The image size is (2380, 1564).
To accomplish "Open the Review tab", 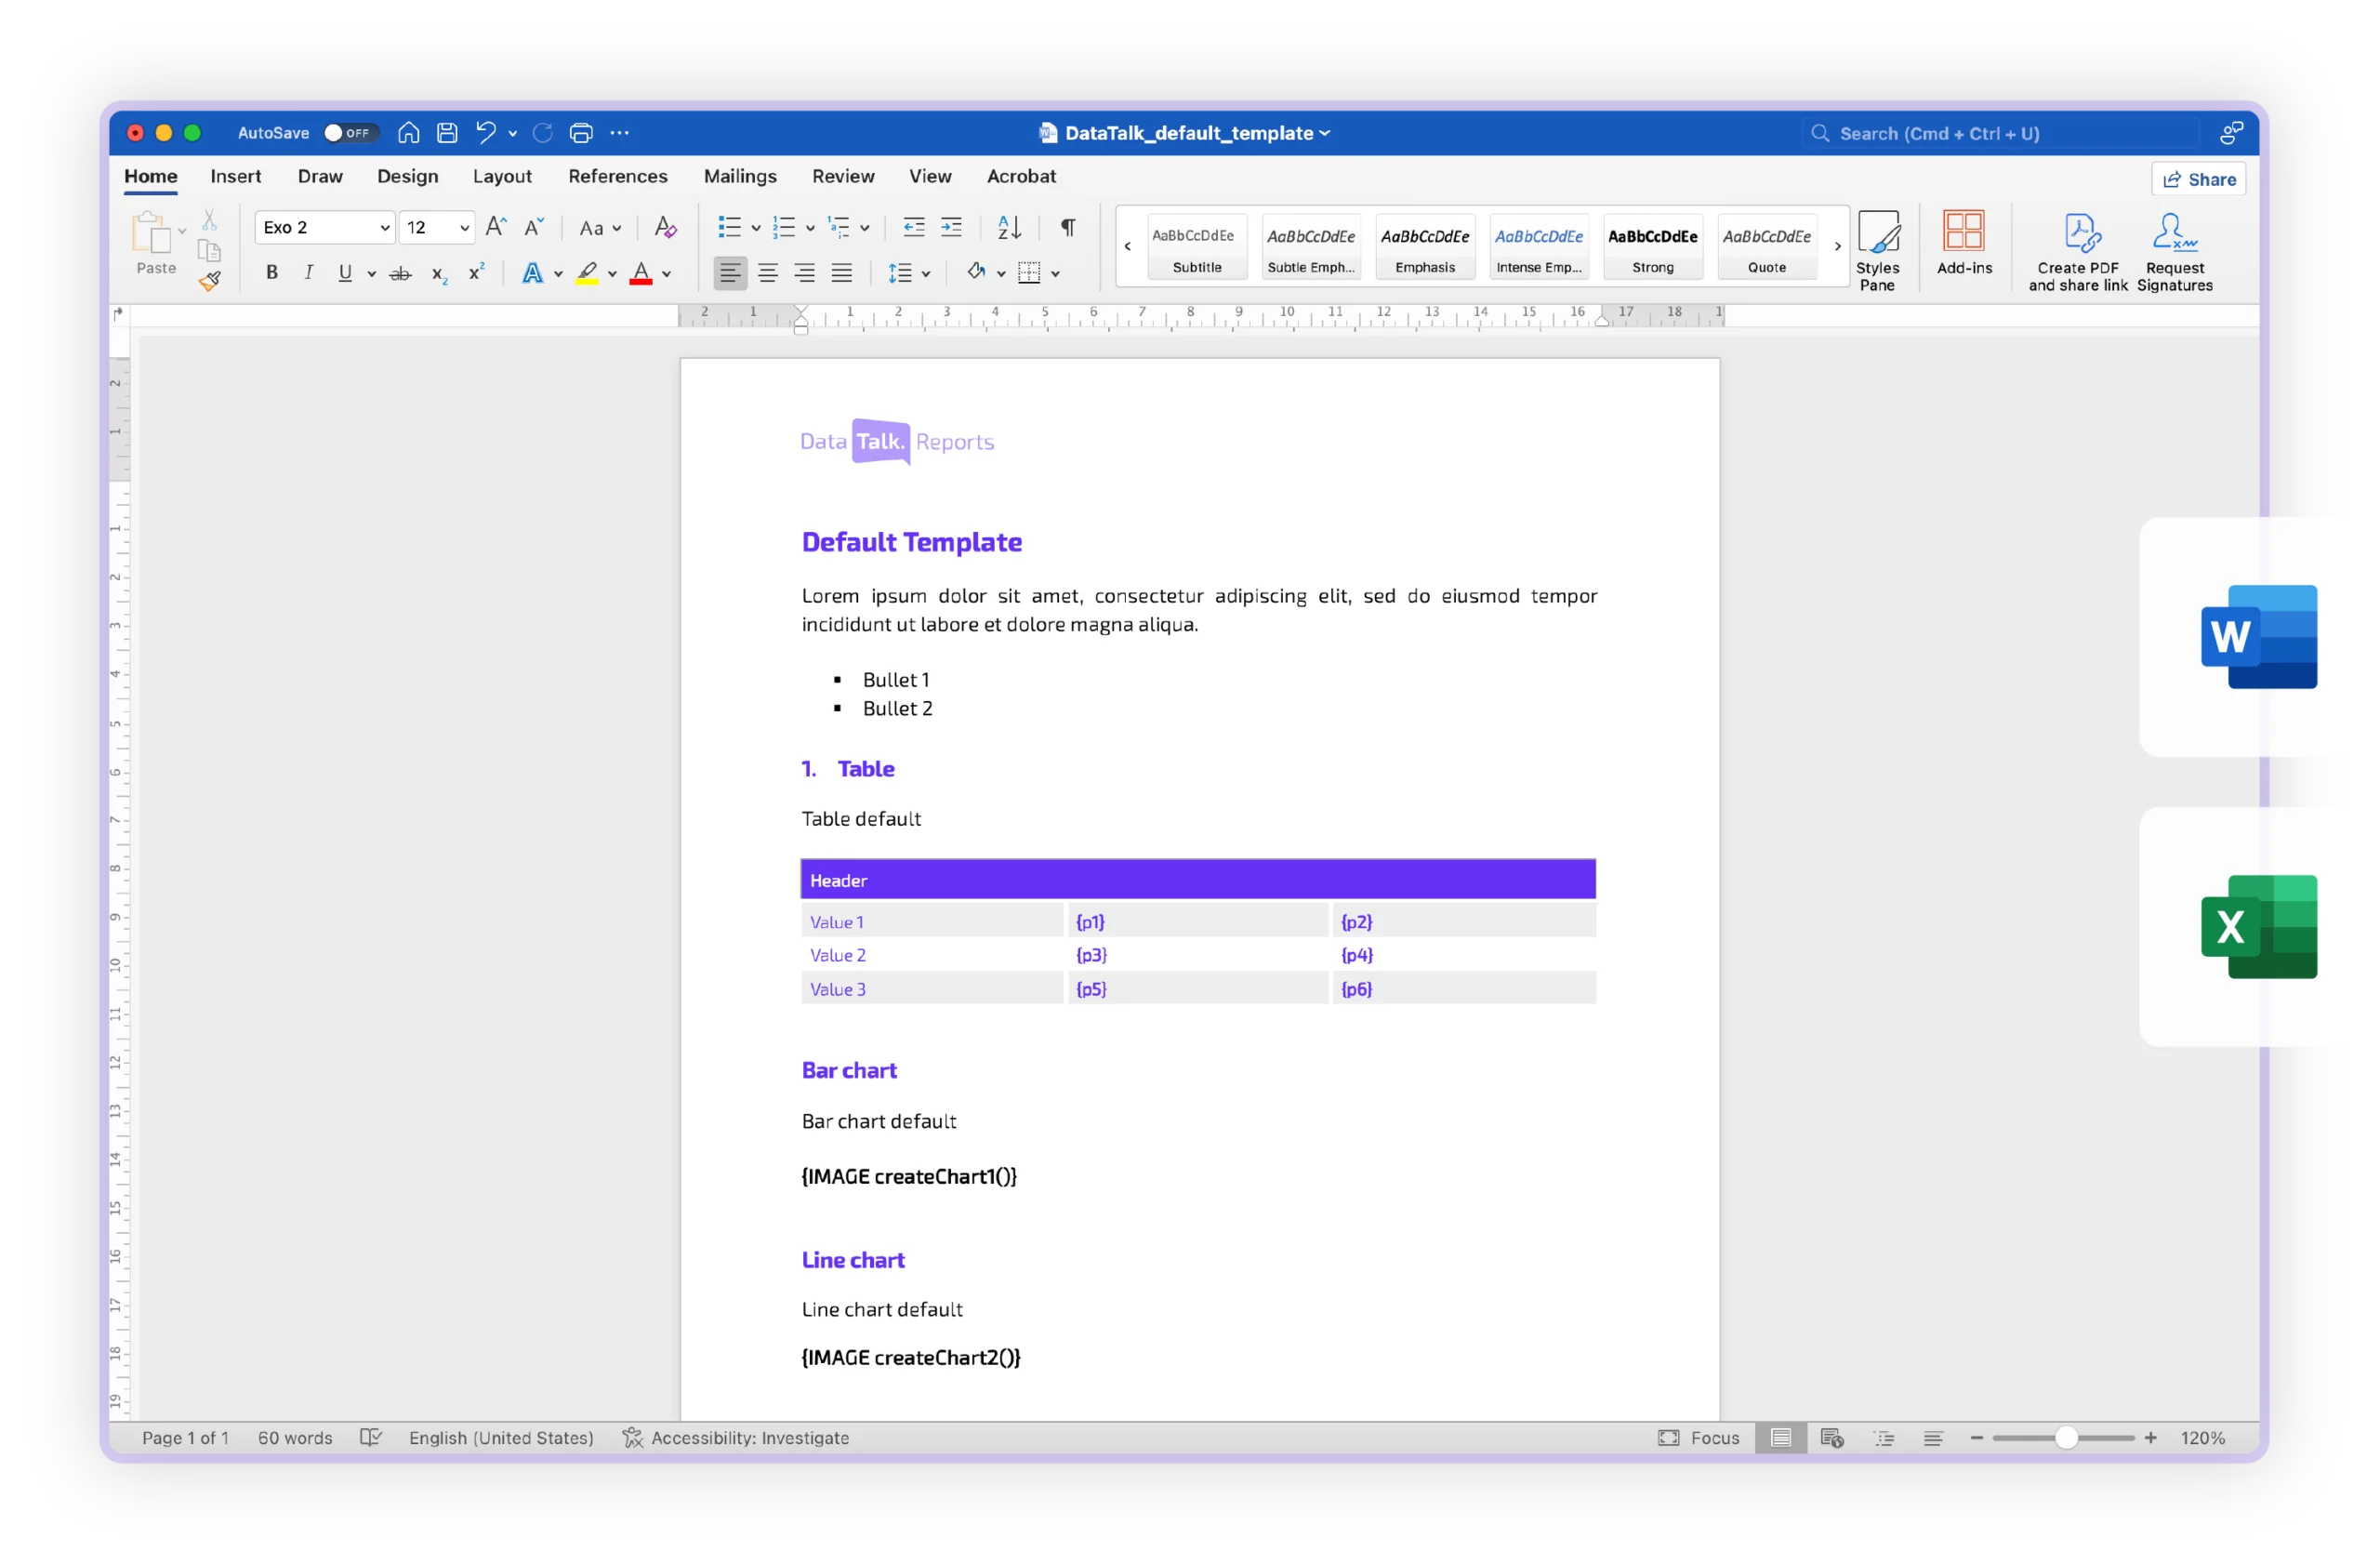I will click(x=843, y=177).
